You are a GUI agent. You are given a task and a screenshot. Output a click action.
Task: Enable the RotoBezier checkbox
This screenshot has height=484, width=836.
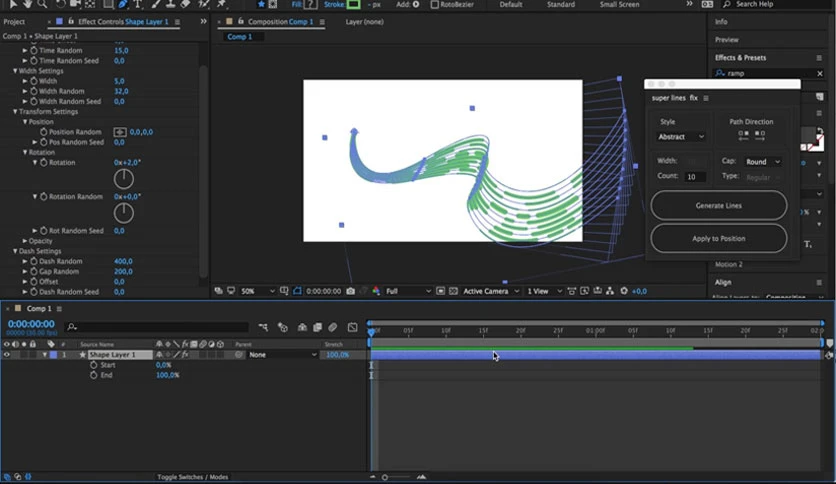pyautogui.click(x=435, y=4)
